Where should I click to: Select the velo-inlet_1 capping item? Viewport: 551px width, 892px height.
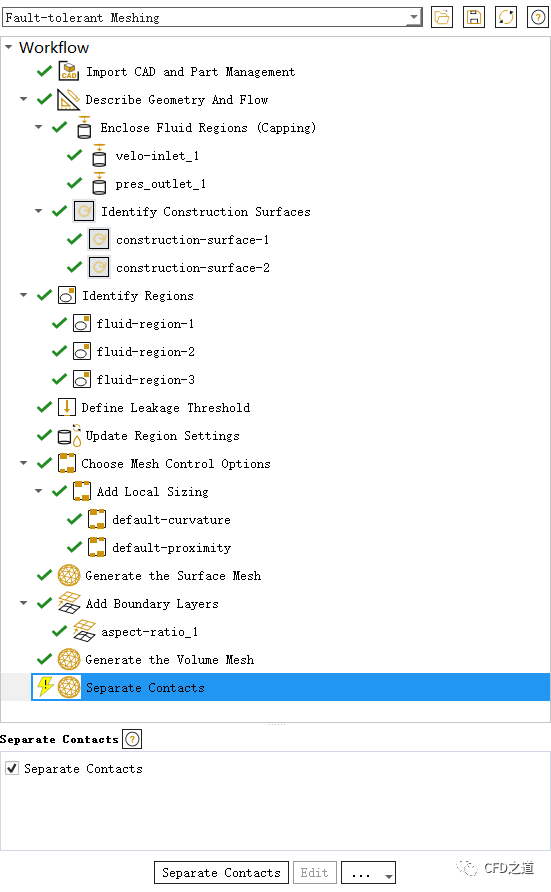click(158, 156)
